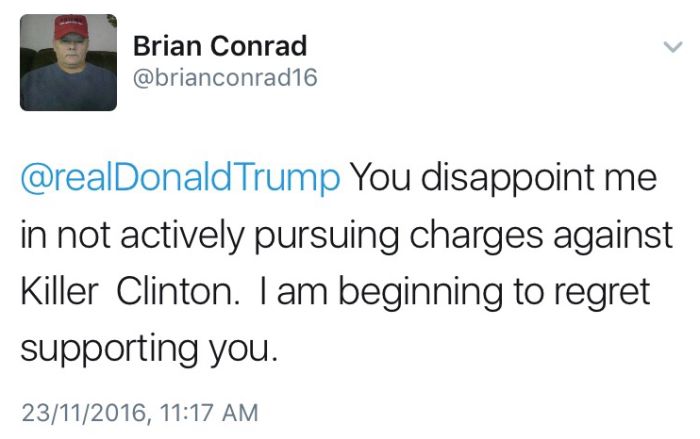
Task: Click the word "Brian" in the name
Action: [166, 46]
